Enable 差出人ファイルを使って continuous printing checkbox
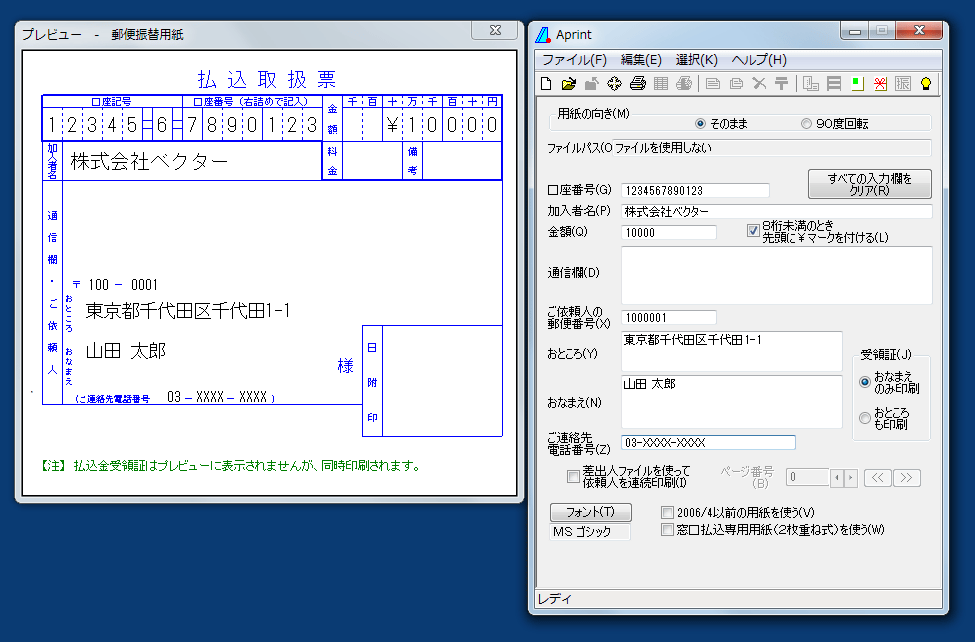Screen dimensions: 975x642 pyautogui.click(x=573, y=477)
